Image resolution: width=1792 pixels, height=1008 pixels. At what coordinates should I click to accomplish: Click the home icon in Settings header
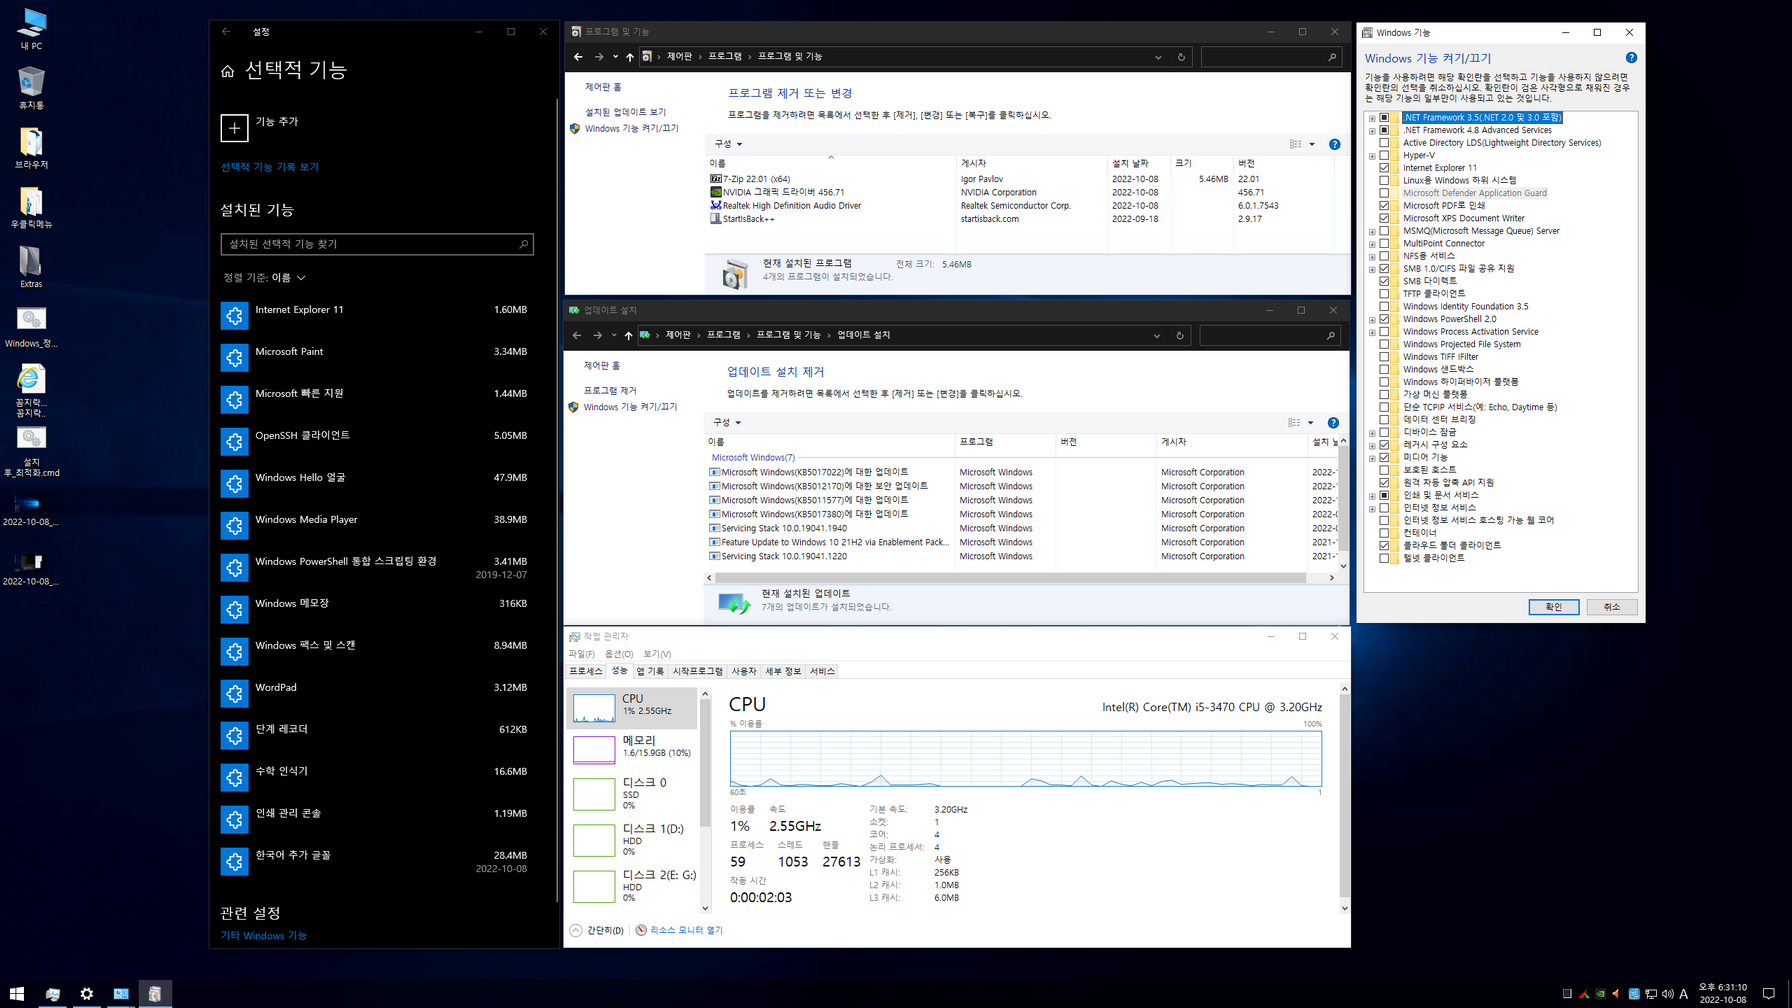228,71
